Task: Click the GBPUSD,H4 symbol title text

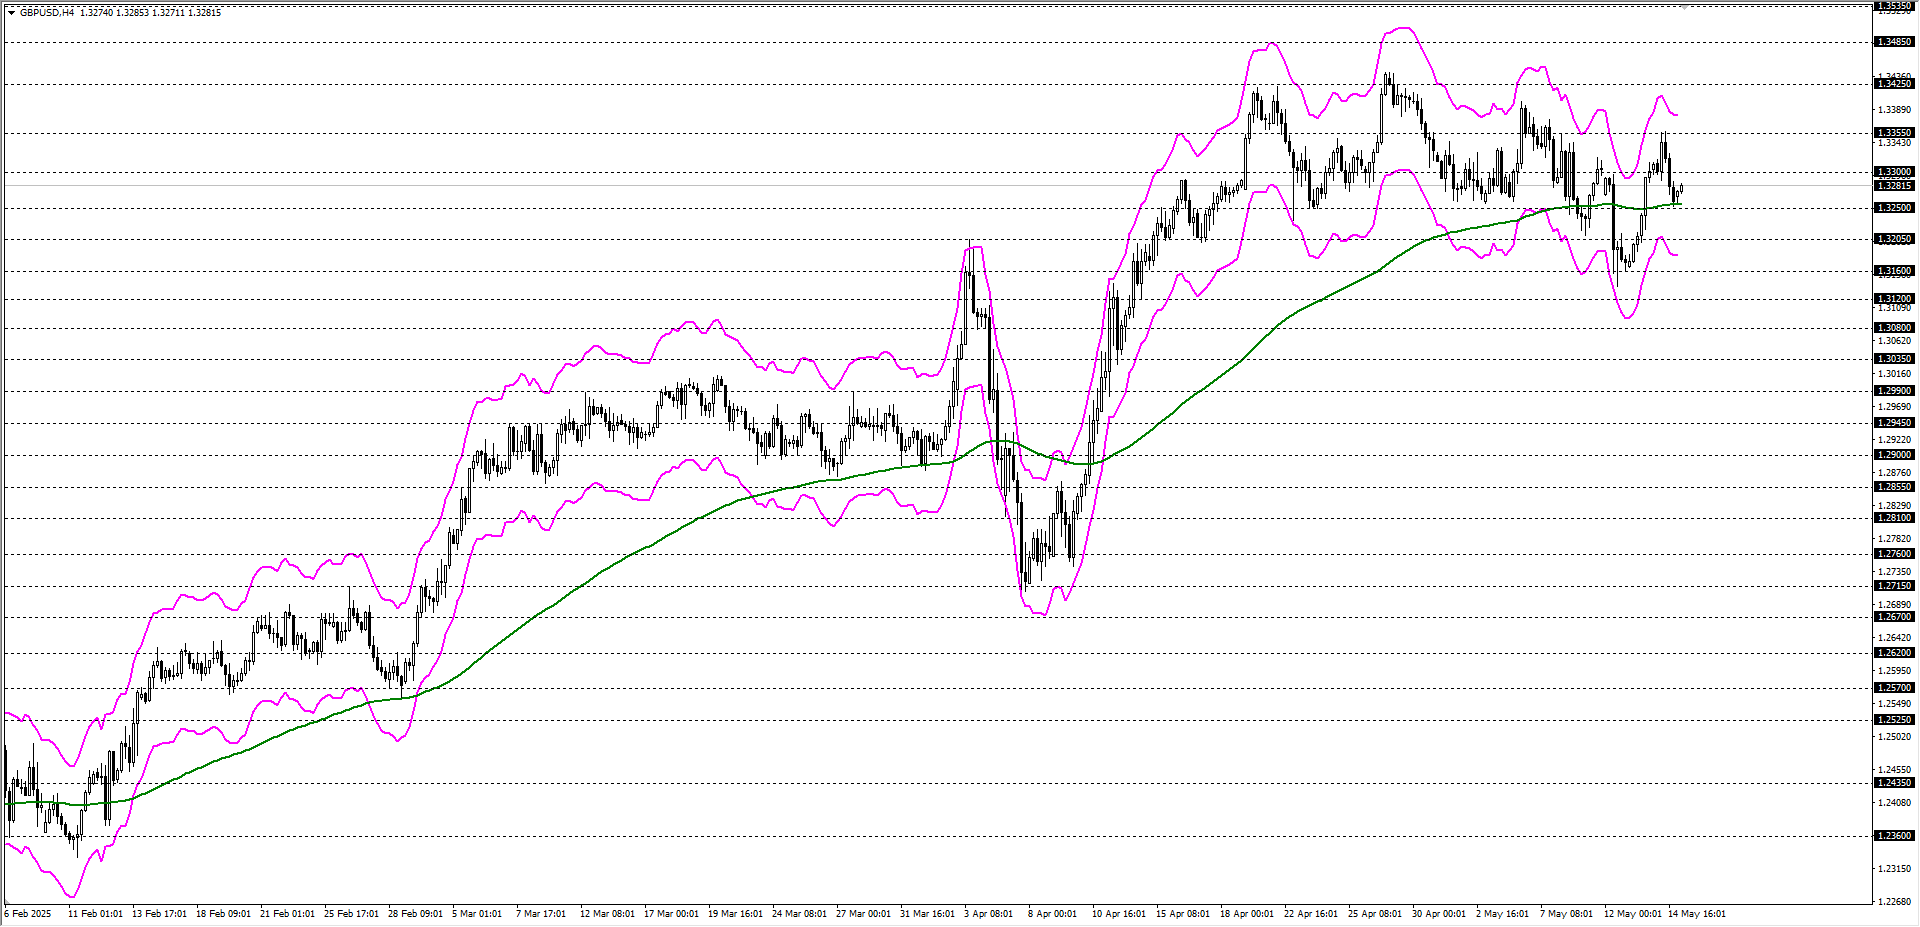Action: tap(47, 13)
